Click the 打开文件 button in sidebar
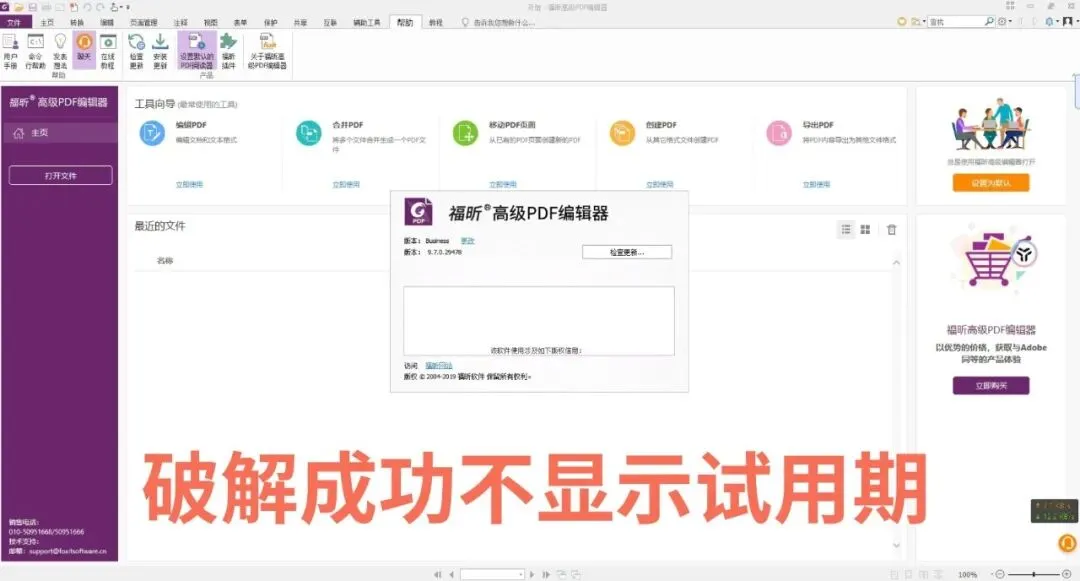1080x581 pixels. pyautogui.click(x=61, y=176)
